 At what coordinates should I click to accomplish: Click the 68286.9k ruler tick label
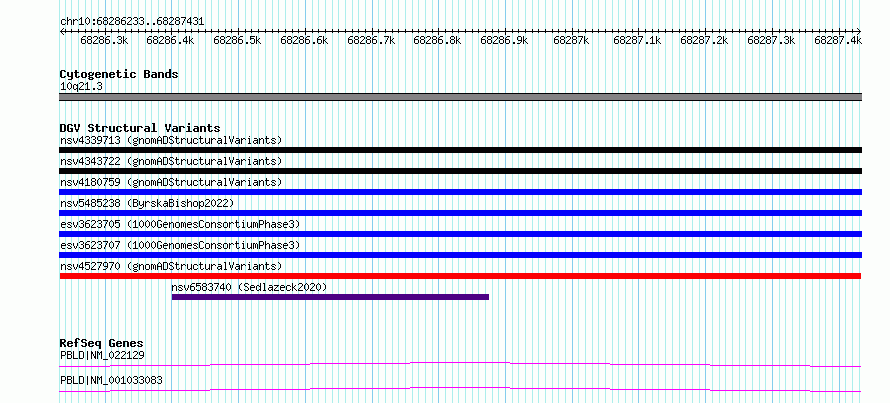click(x=504, y=40)
